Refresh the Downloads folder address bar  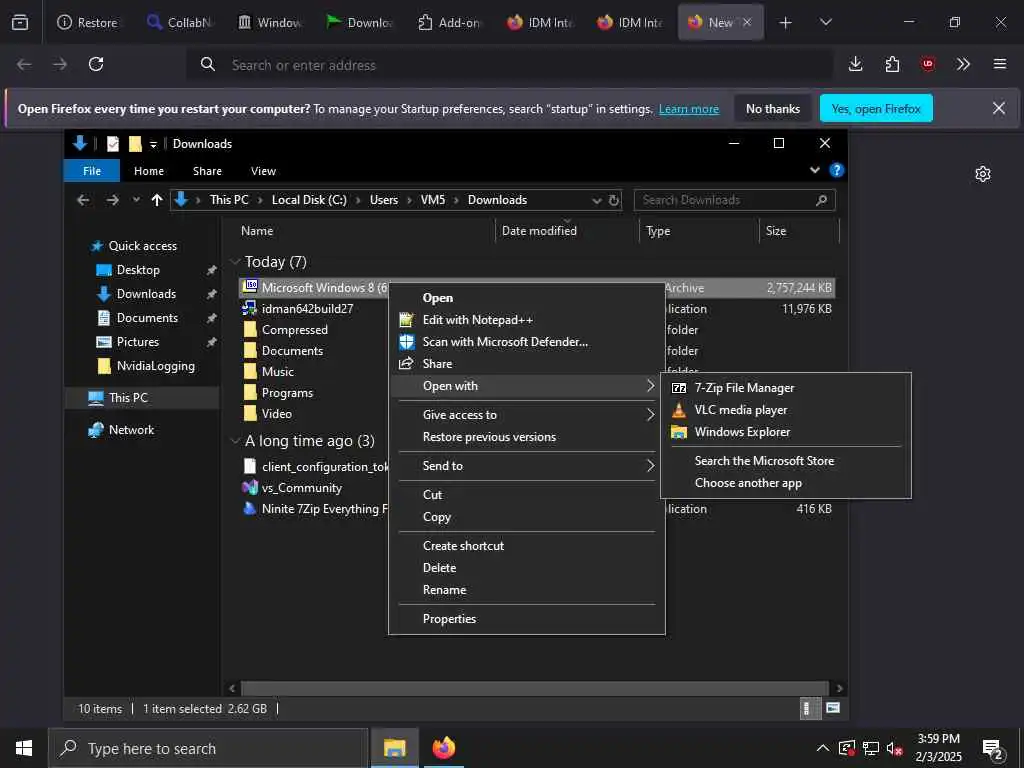[x=614, y=200]
